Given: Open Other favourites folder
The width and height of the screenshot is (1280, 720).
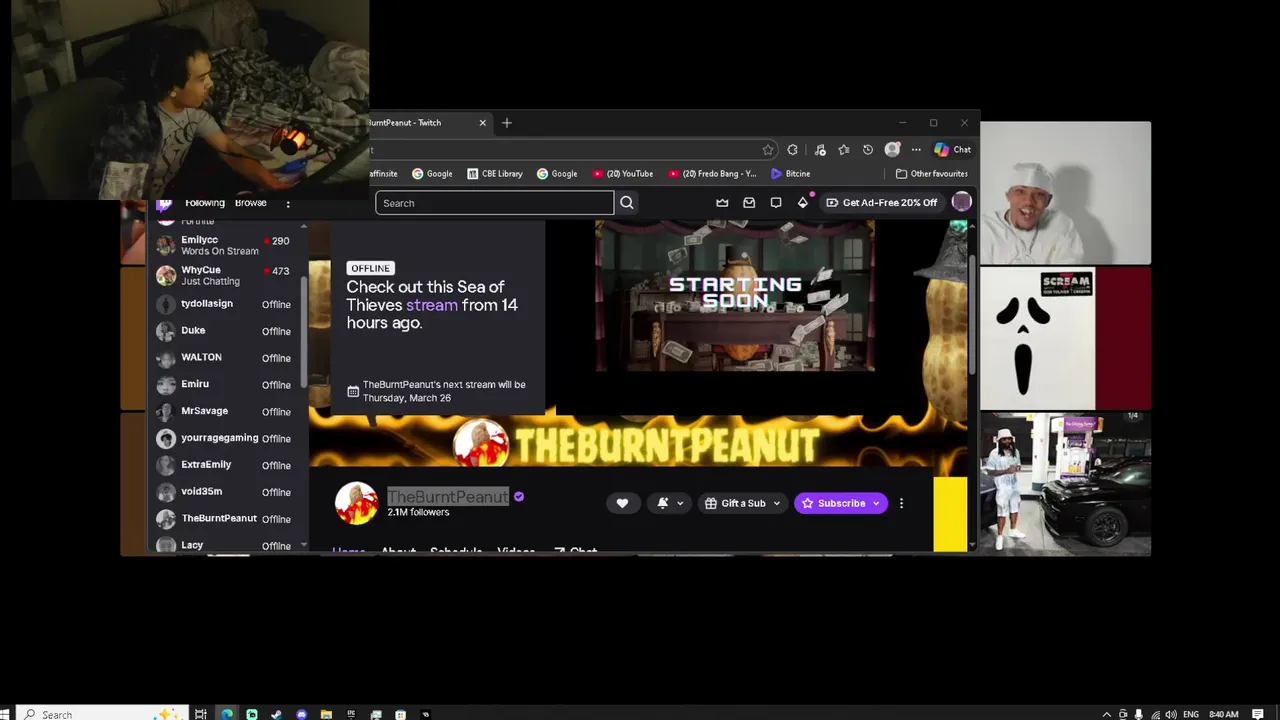Looking at the screenshot, I should [931, 174].
